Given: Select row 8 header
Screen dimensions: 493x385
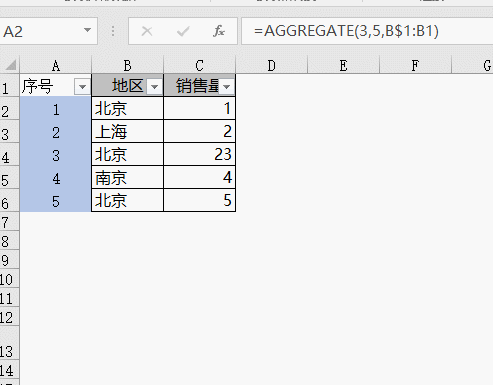Looking at the screenshot, I should 9,240.
